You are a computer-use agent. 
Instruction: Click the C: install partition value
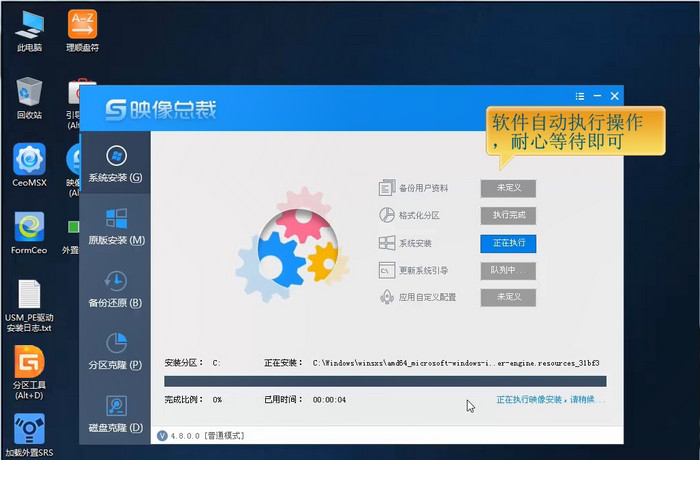coord(216,363)
